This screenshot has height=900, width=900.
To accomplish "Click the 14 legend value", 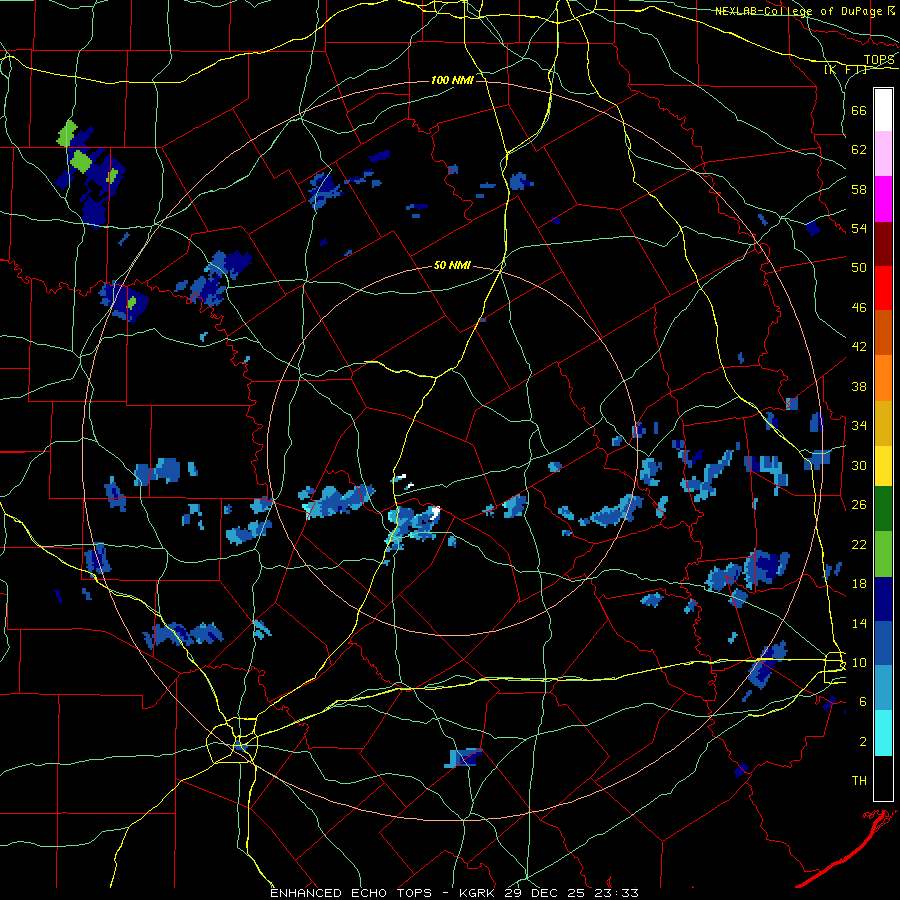I will (859, 623).
